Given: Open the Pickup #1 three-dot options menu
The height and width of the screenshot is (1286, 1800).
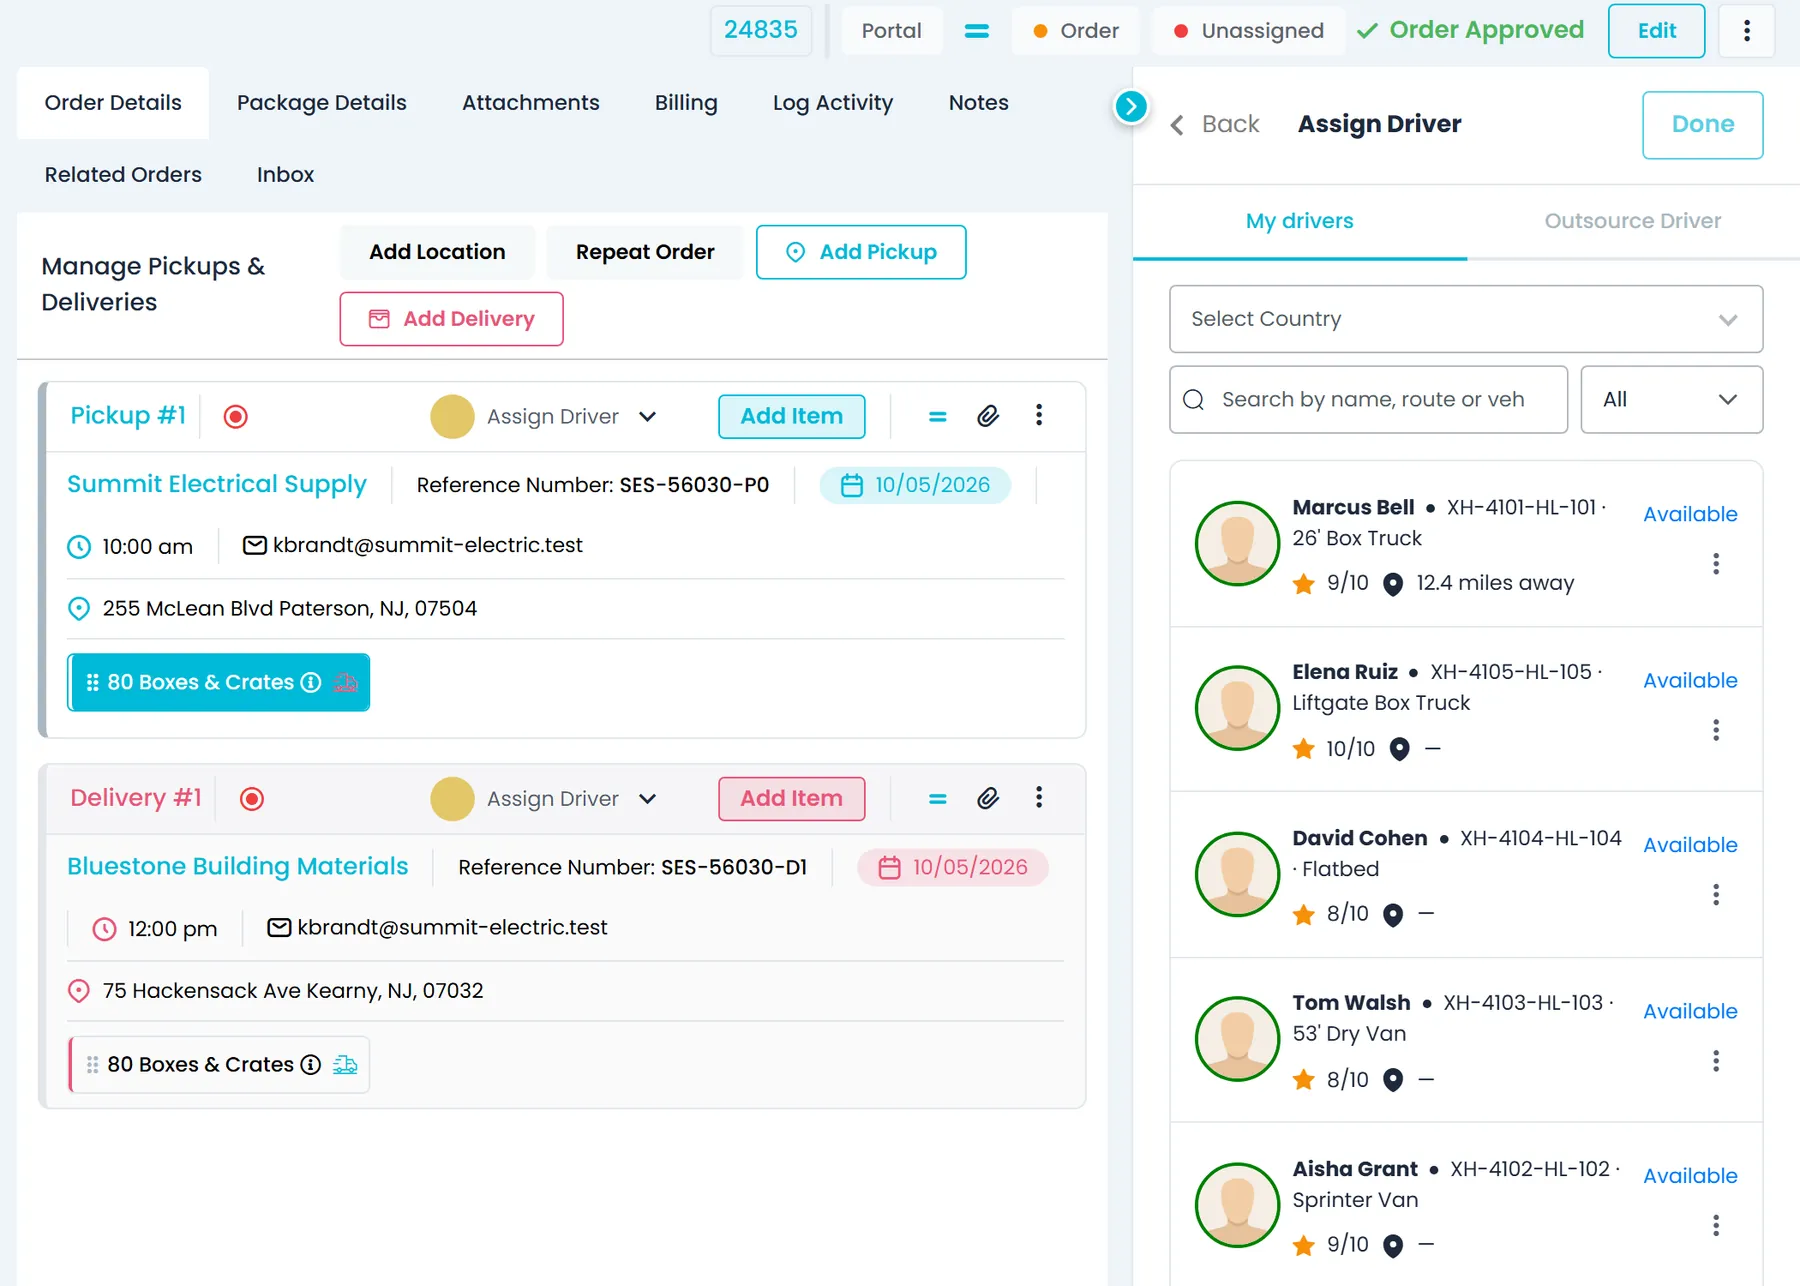Looking at the screenshot, I should click(1039, 415).
